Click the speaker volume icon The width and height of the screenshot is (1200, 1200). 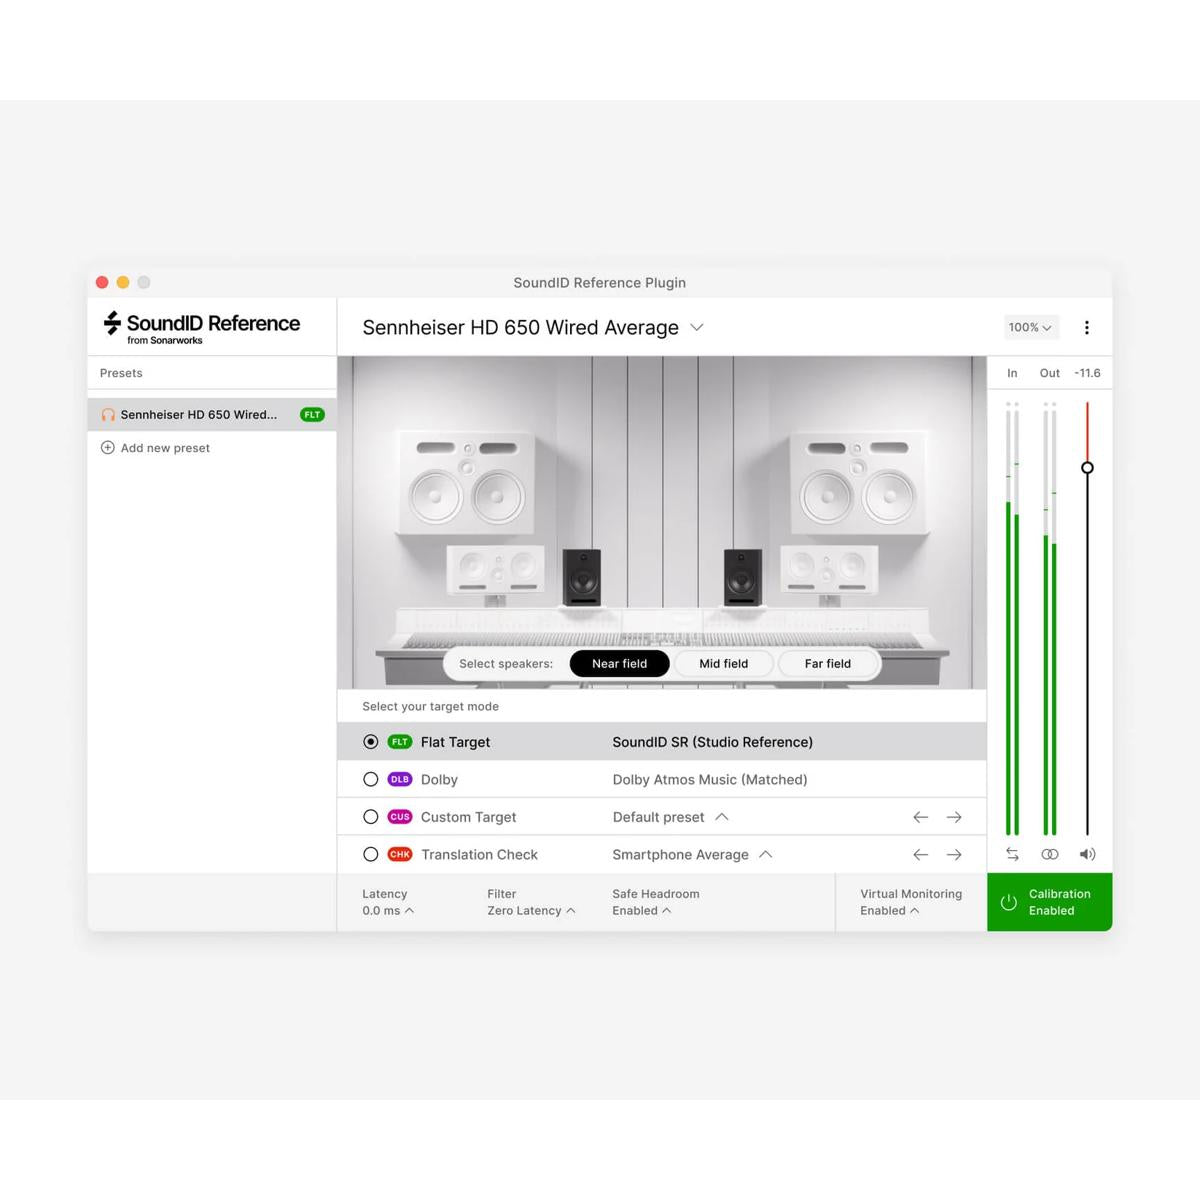pyautogui.click(x=1088, y=854)
